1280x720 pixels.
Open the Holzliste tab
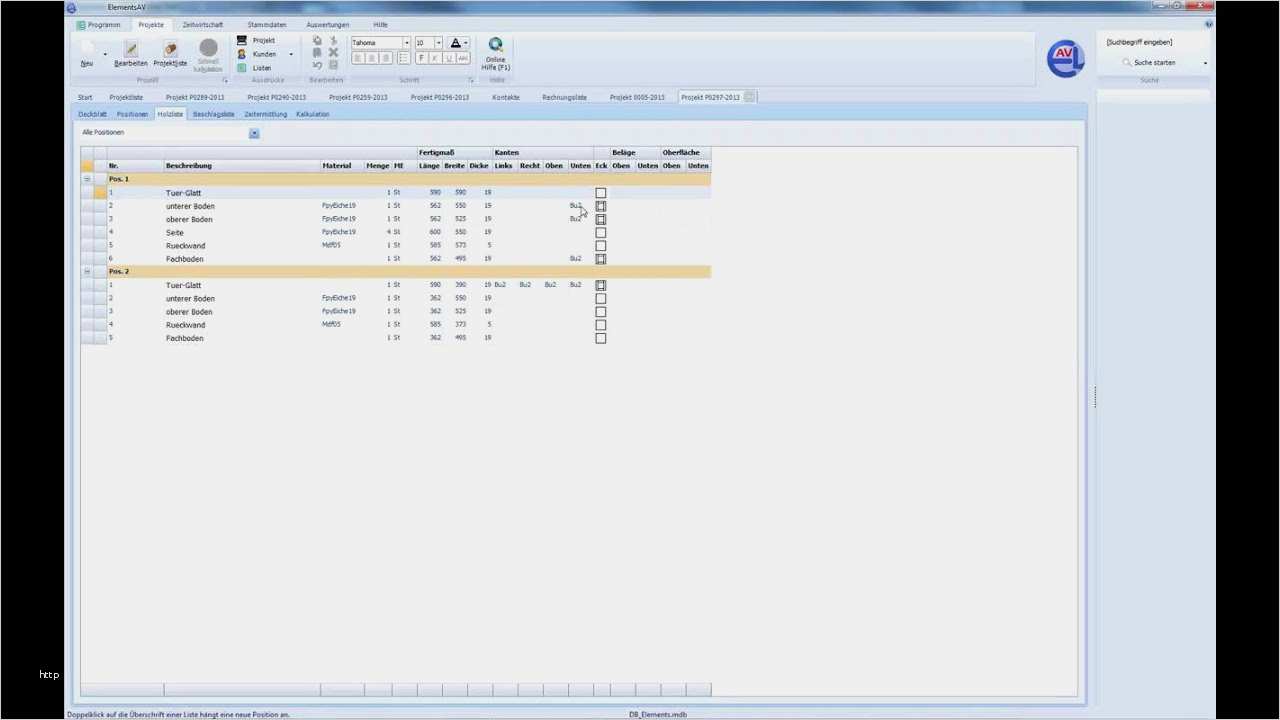coord(169,114)
